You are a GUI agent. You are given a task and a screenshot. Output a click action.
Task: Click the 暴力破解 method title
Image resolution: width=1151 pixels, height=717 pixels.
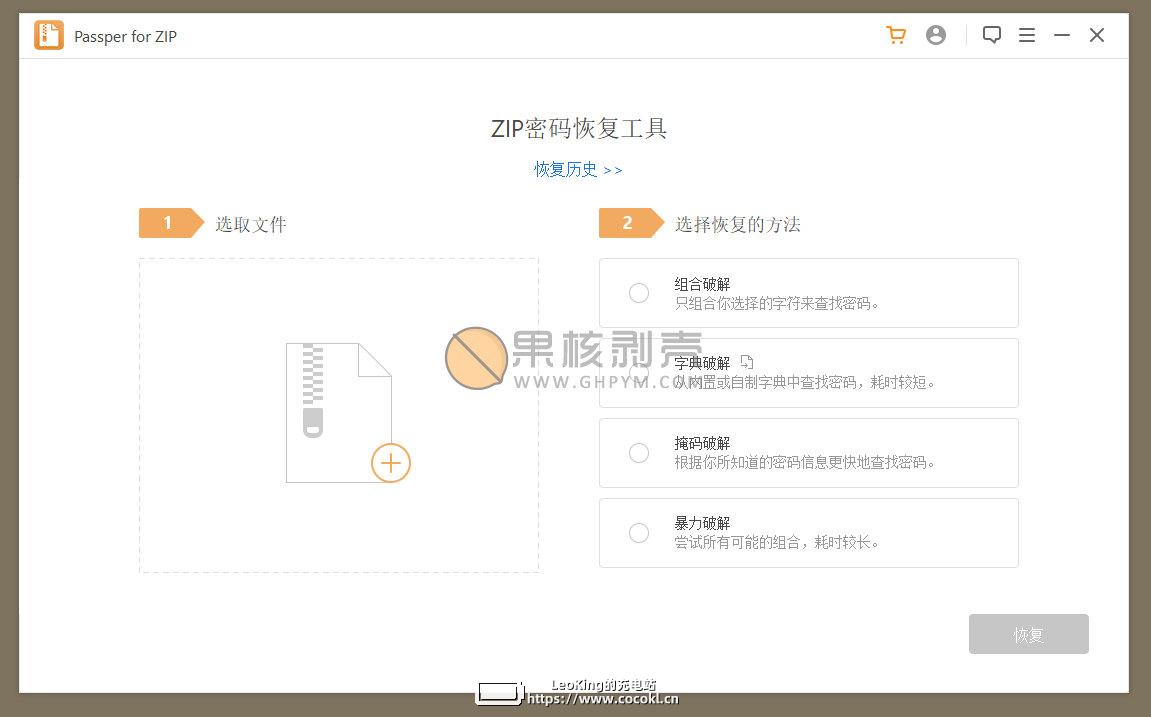tap(702, 523)
